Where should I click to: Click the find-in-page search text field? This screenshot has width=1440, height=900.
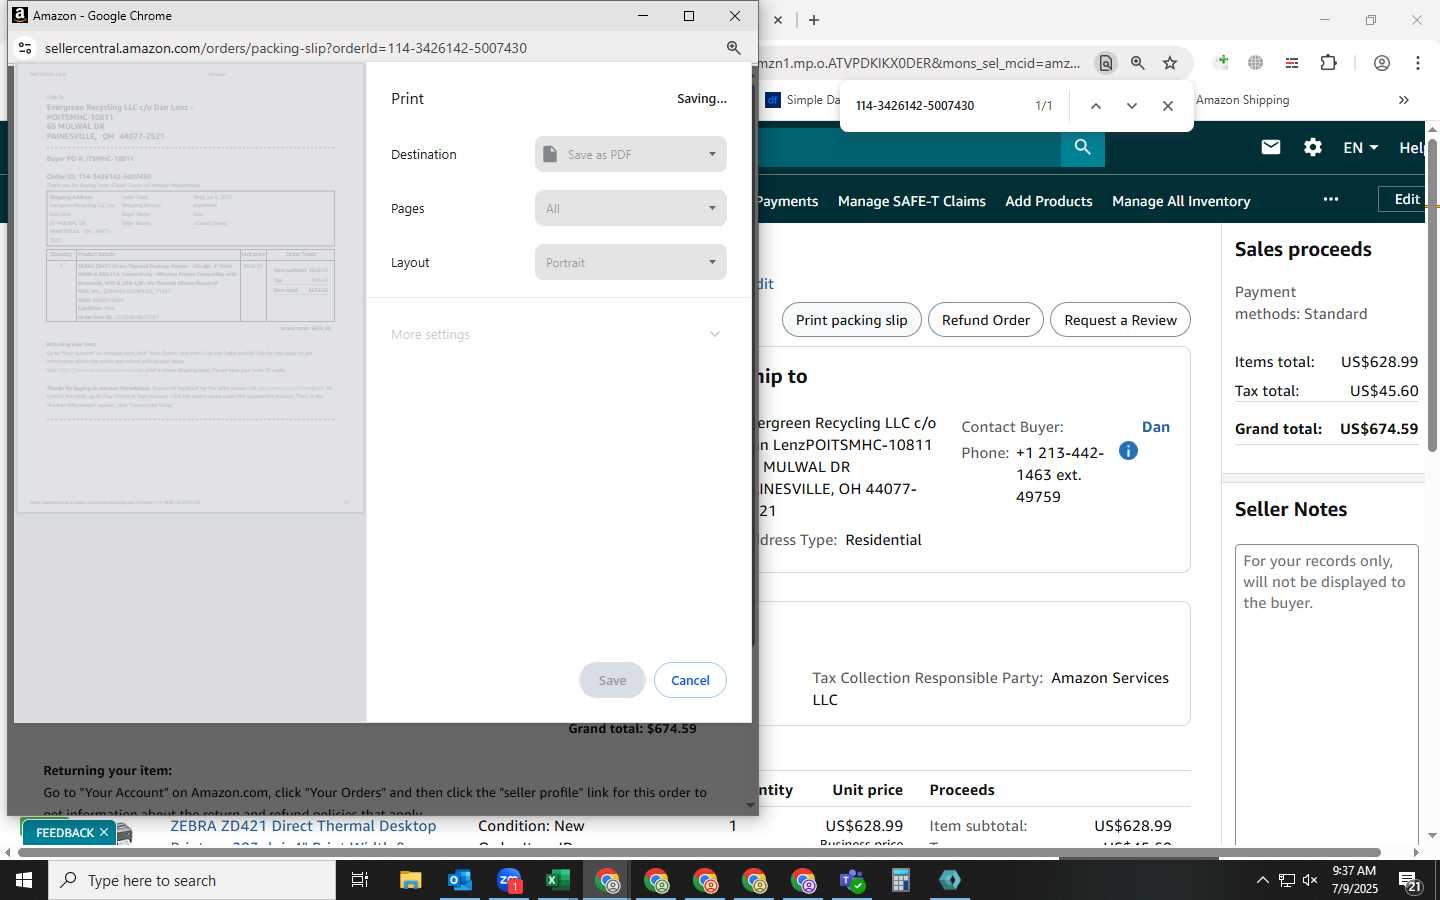[935, 106]
